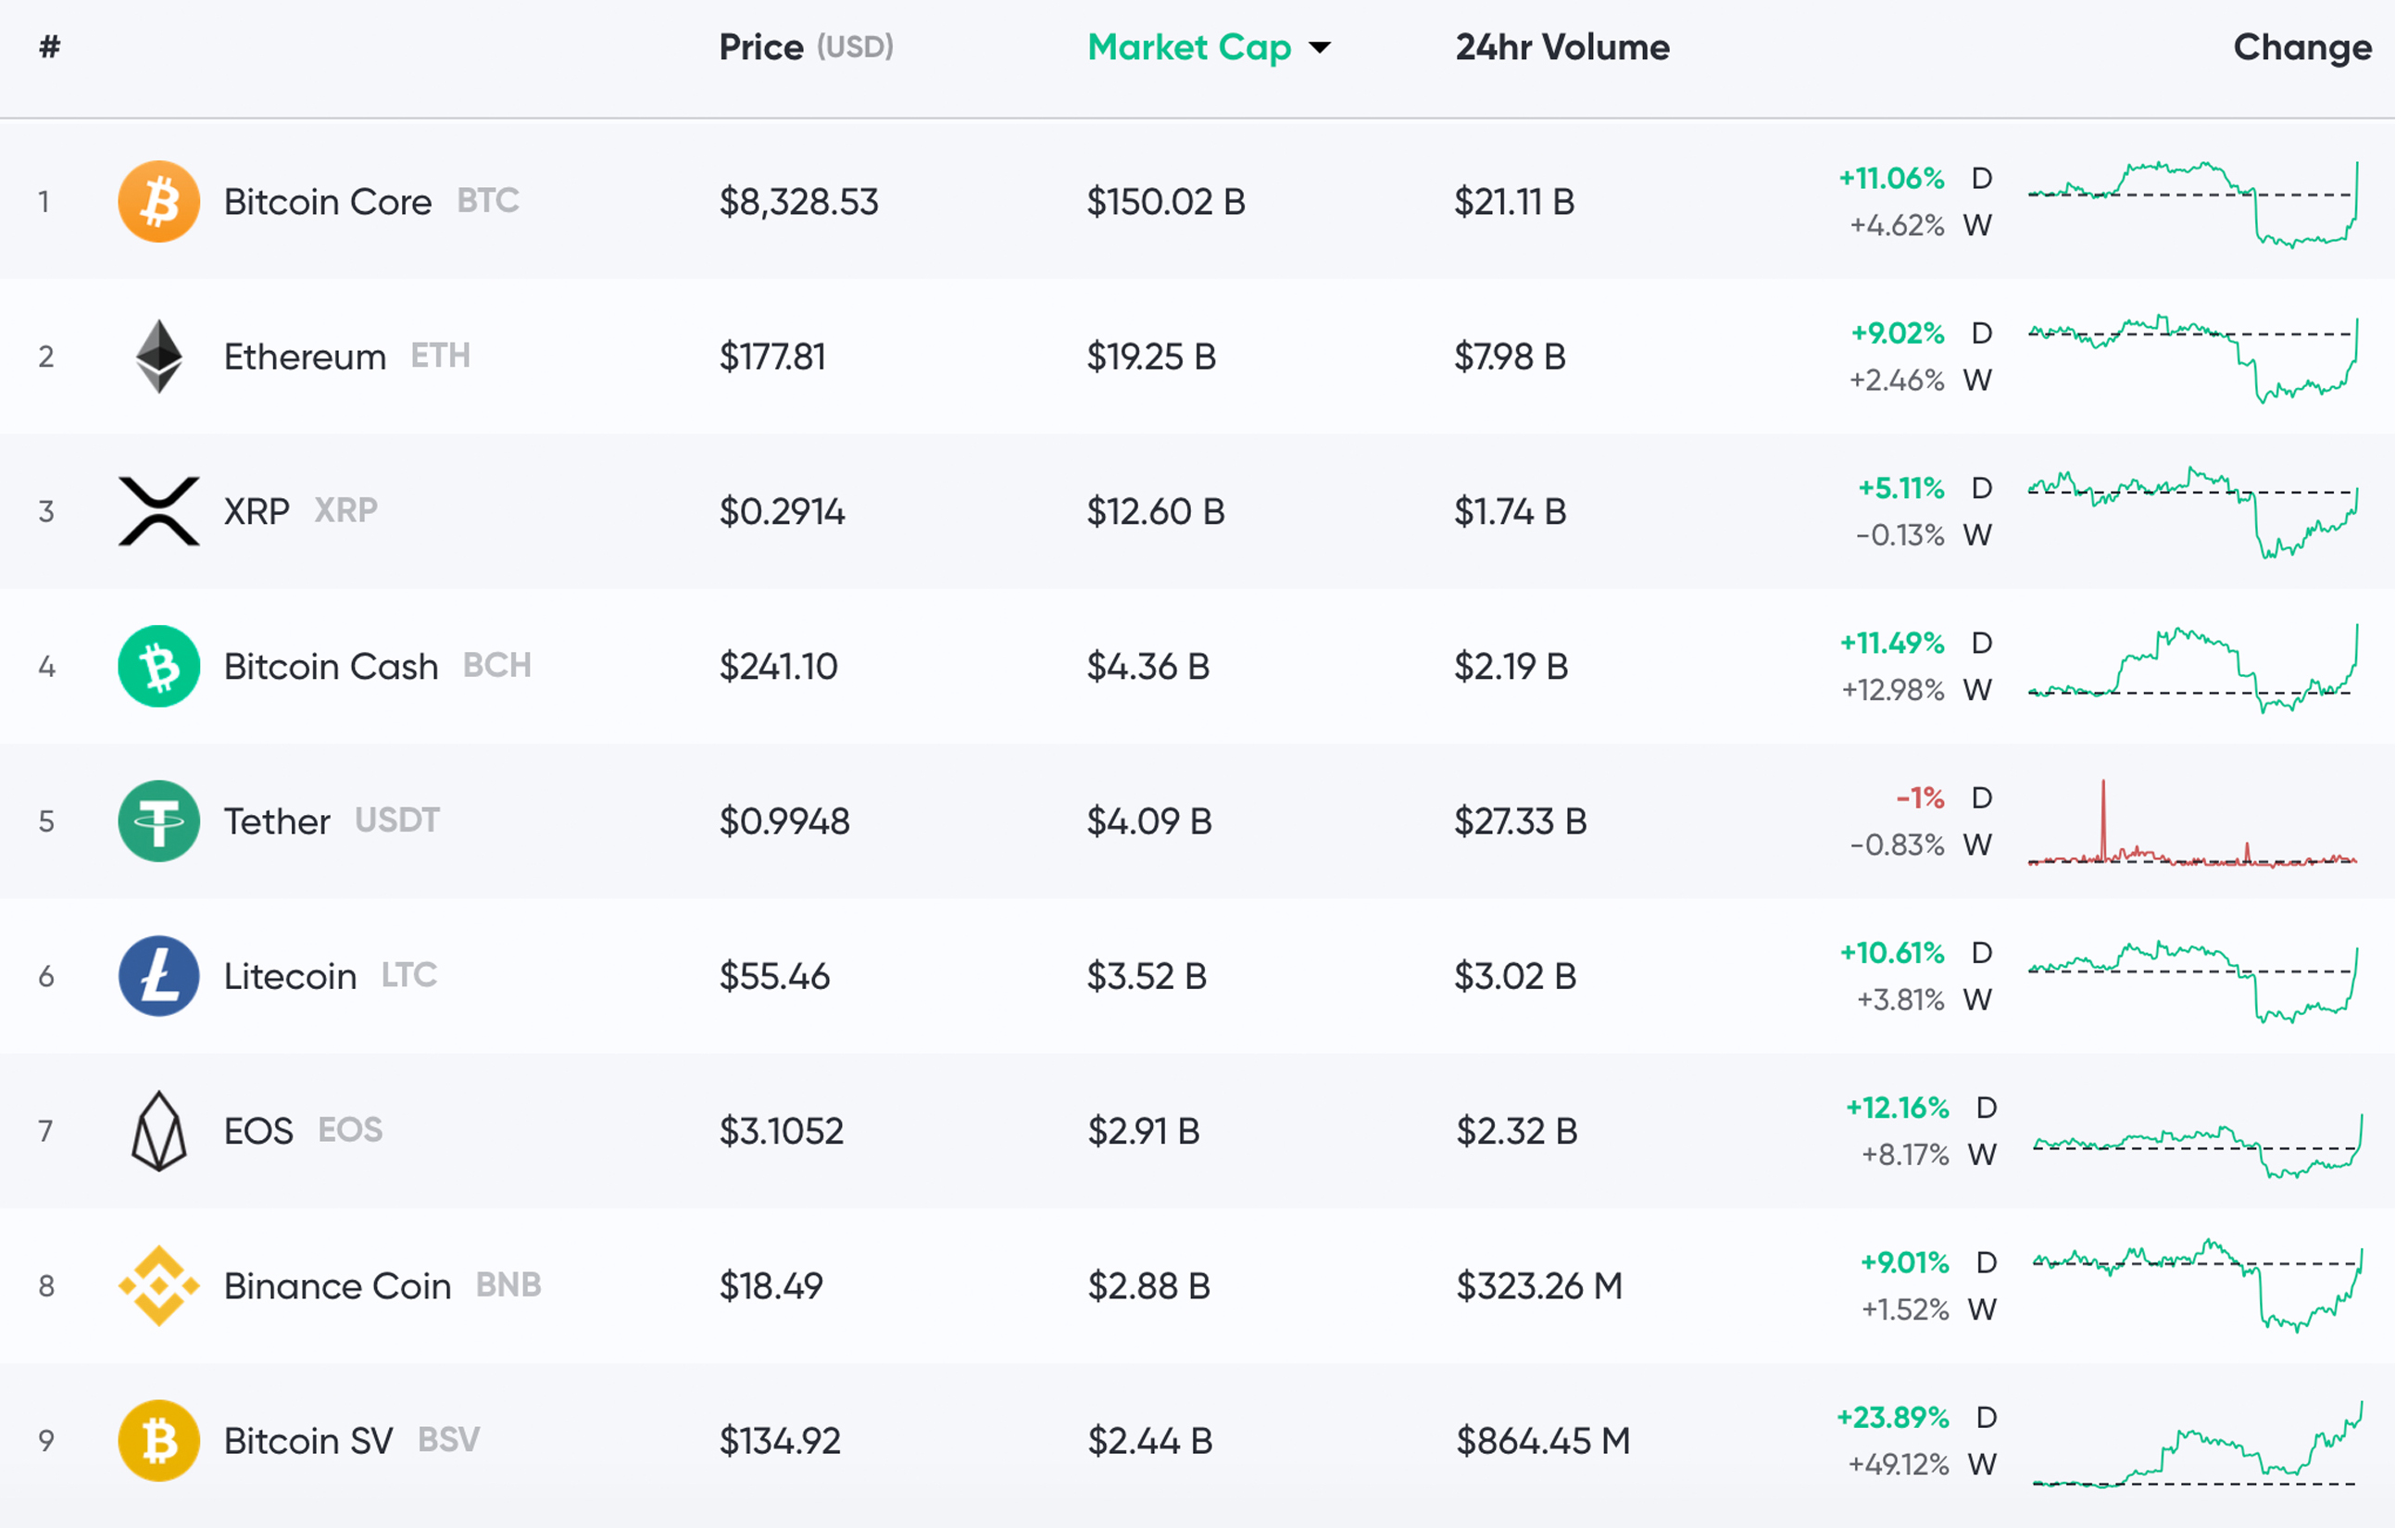The image size is (2408, 1528).
Task: Sort by the Market Cap header text
Action: 1189,47
